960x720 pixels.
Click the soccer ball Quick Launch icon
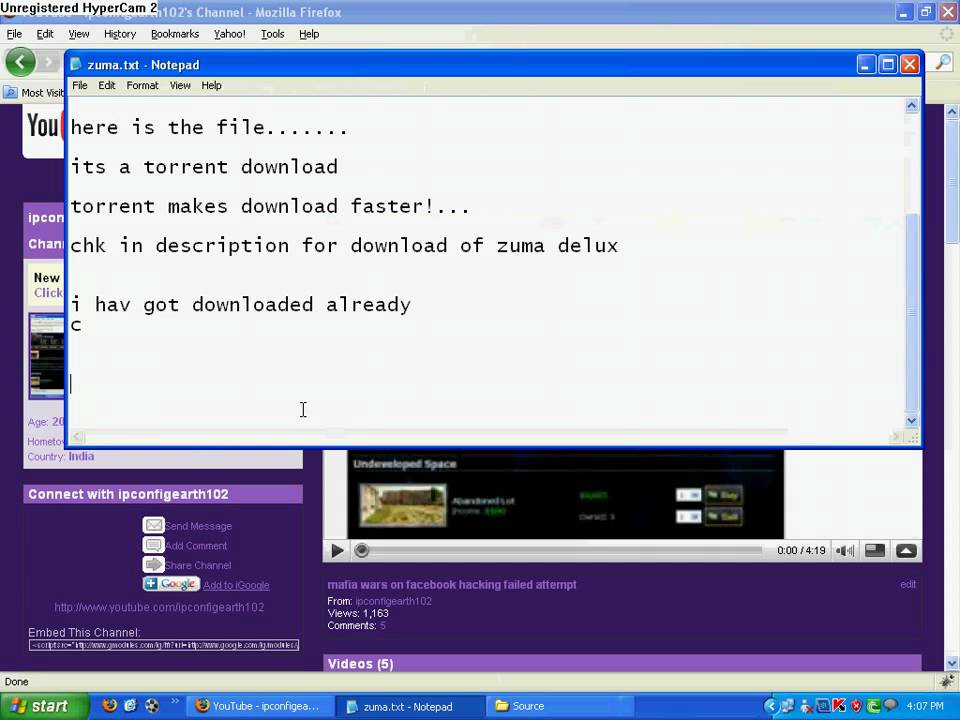[x=152, y=705]
